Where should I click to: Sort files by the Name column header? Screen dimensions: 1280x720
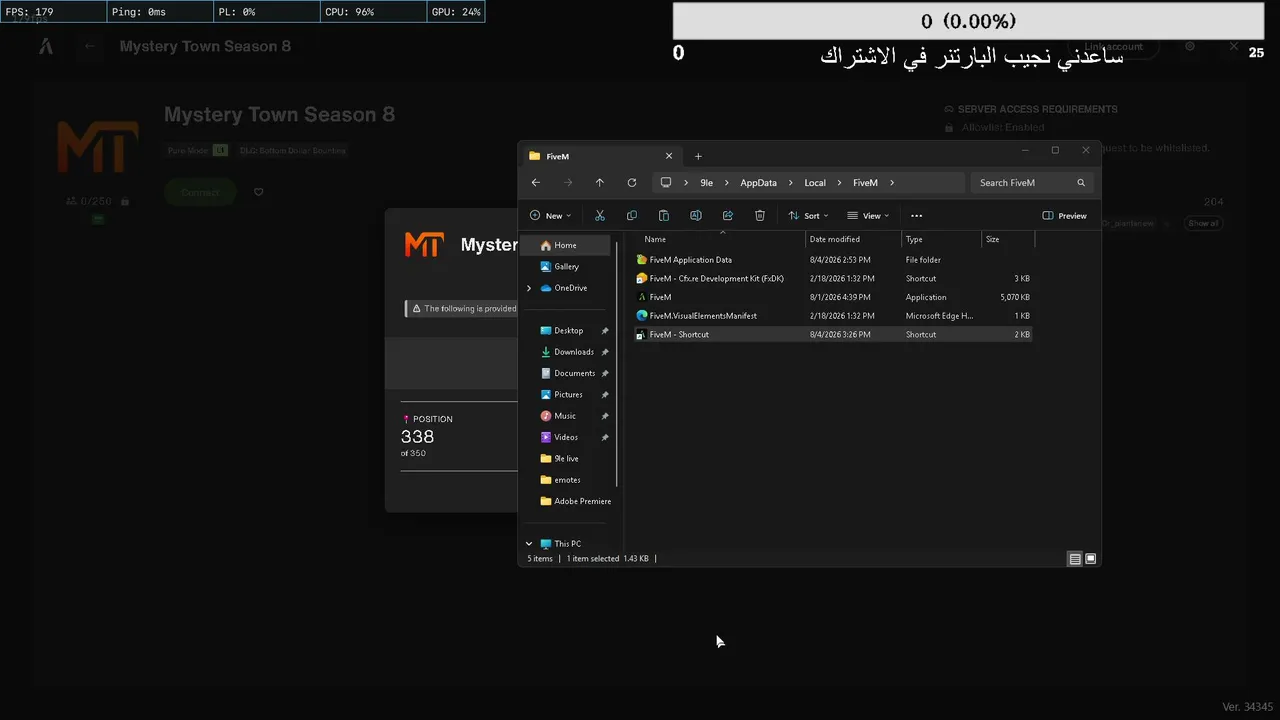655,240
